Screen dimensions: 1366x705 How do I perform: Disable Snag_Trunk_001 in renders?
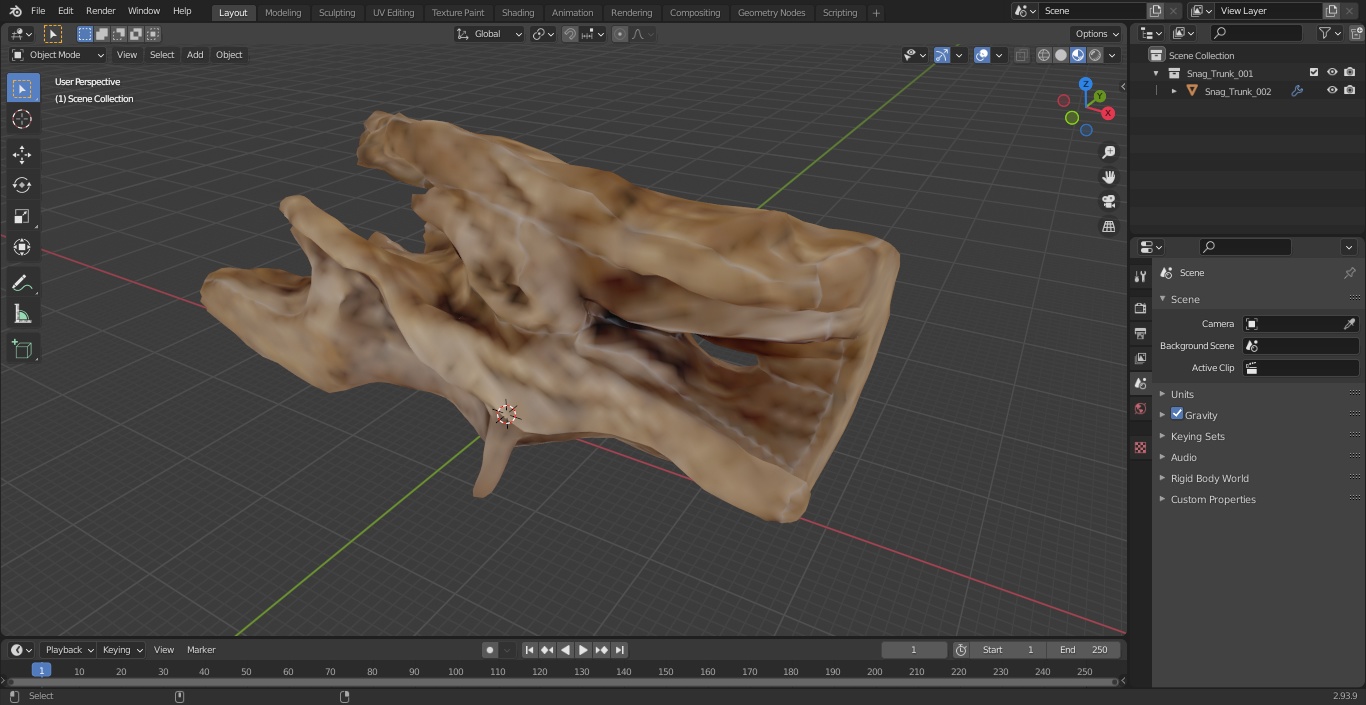point(1350,72)
